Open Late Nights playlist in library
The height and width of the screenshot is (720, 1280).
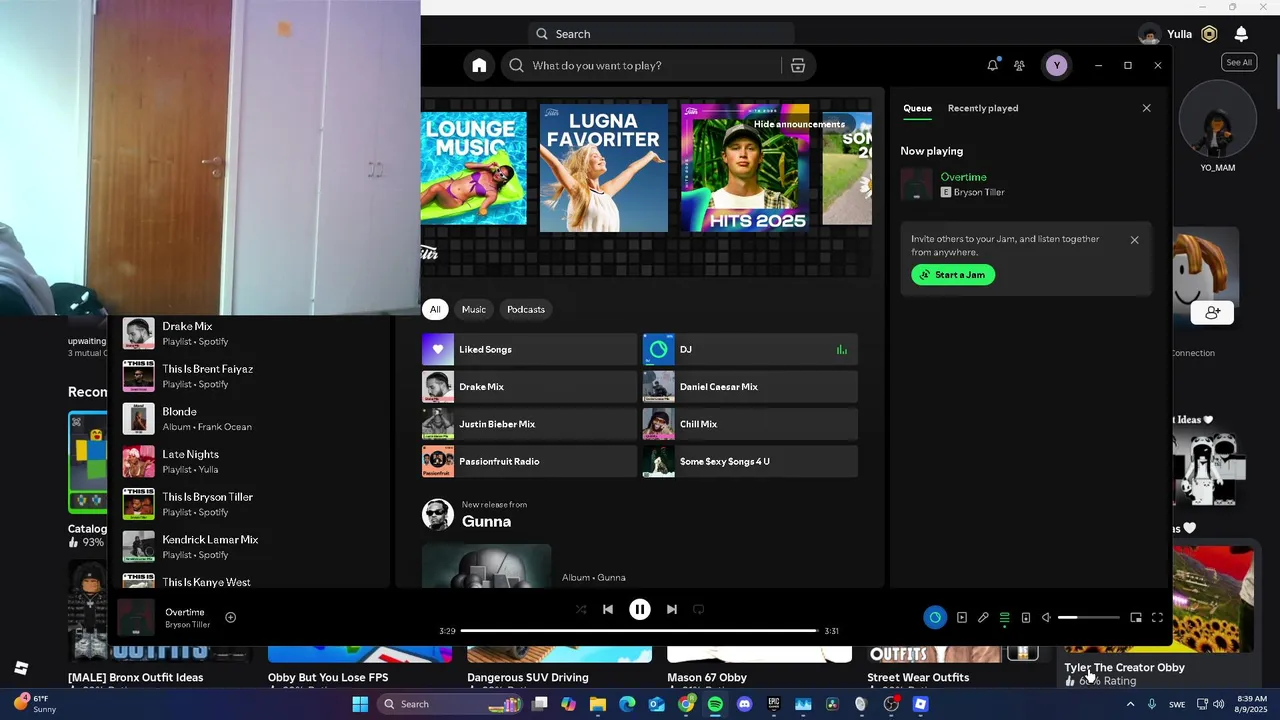(250, 461)
